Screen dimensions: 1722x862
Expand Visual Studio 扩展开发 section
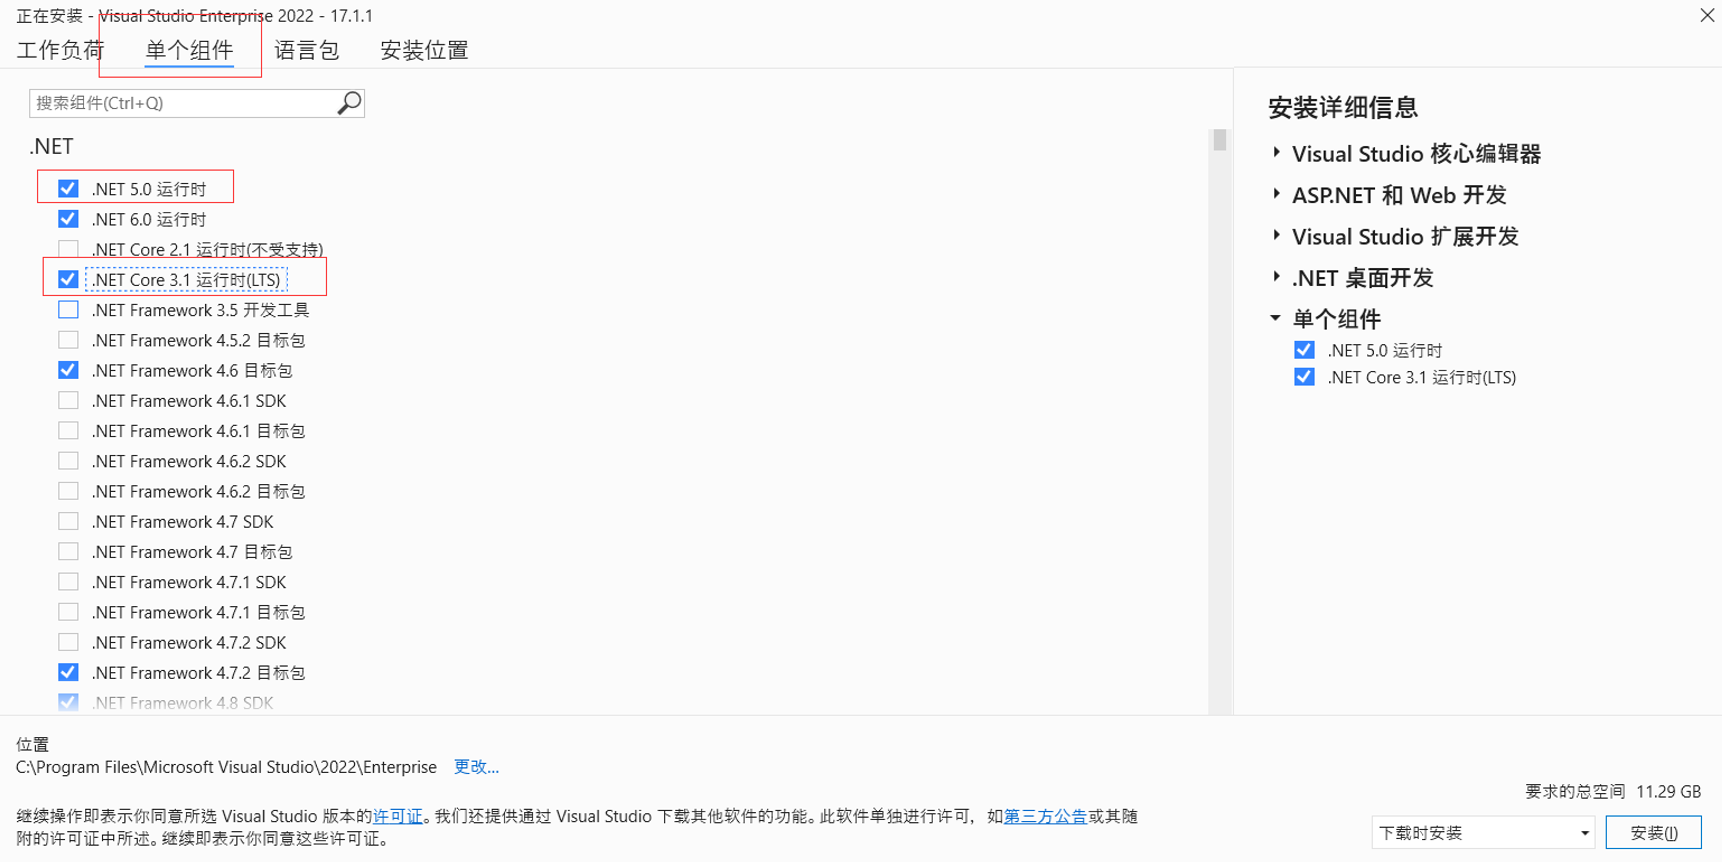tap(1277, 236)
